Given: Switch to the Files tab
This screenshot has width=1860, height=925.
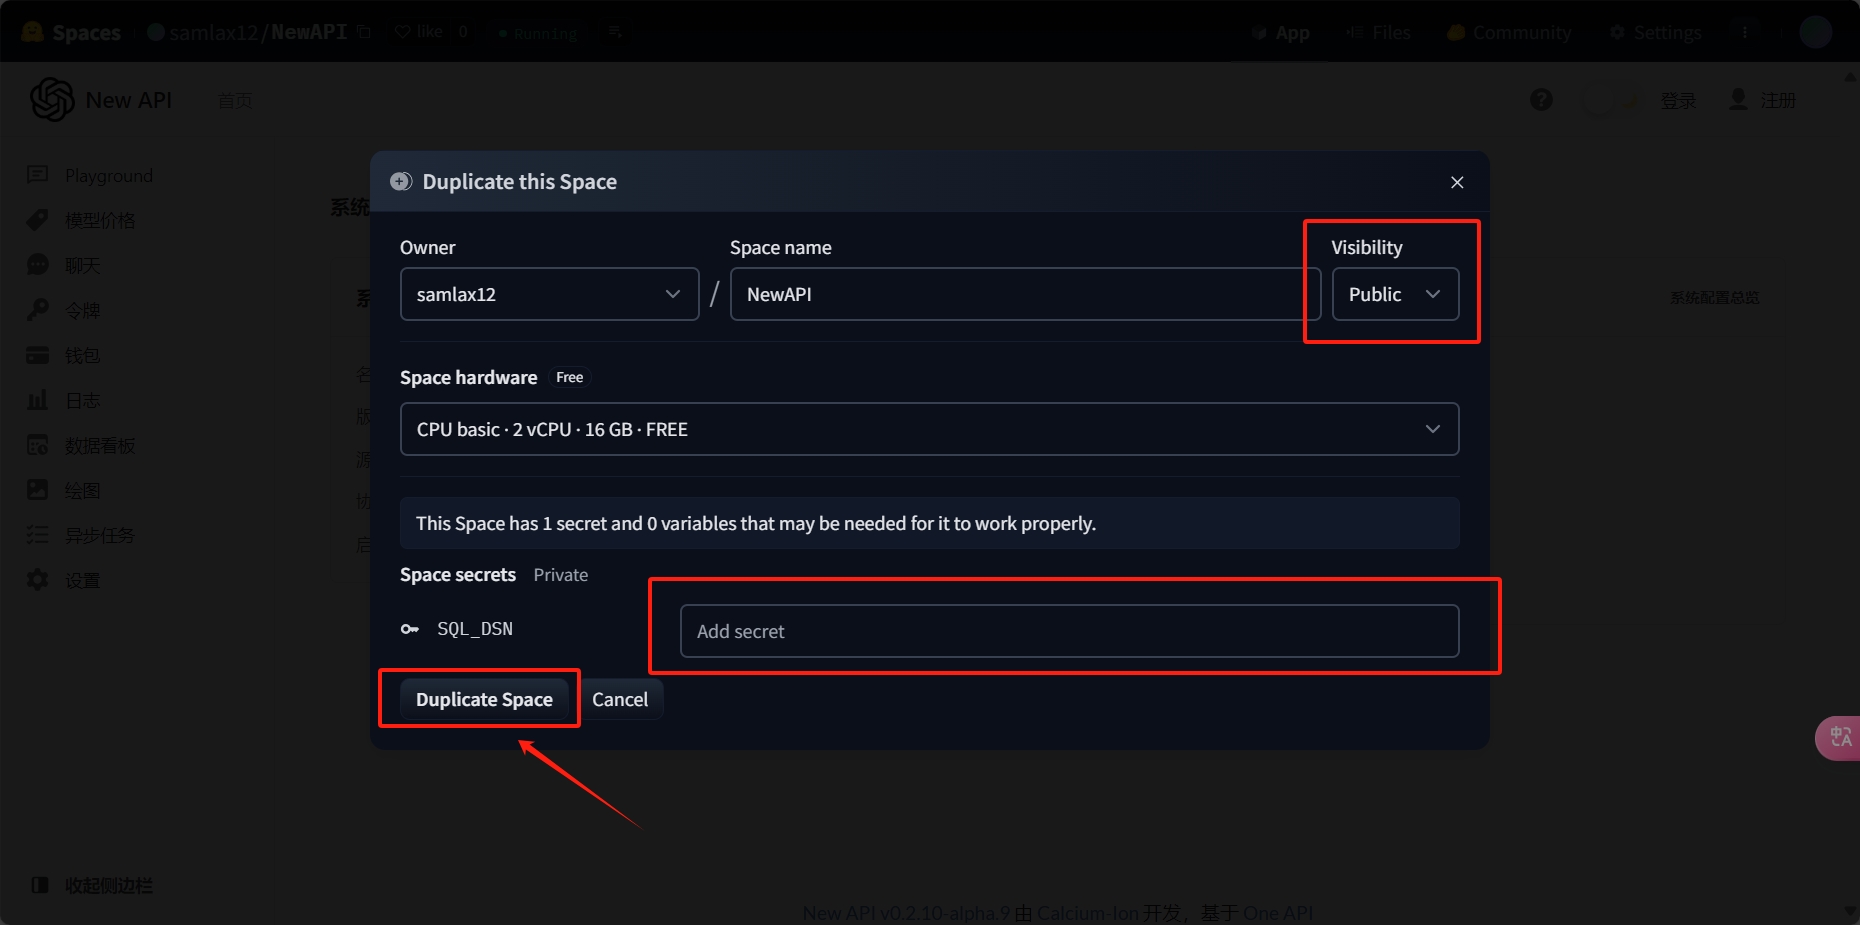Looking at the screenshot, I should tap(1378, 33).
